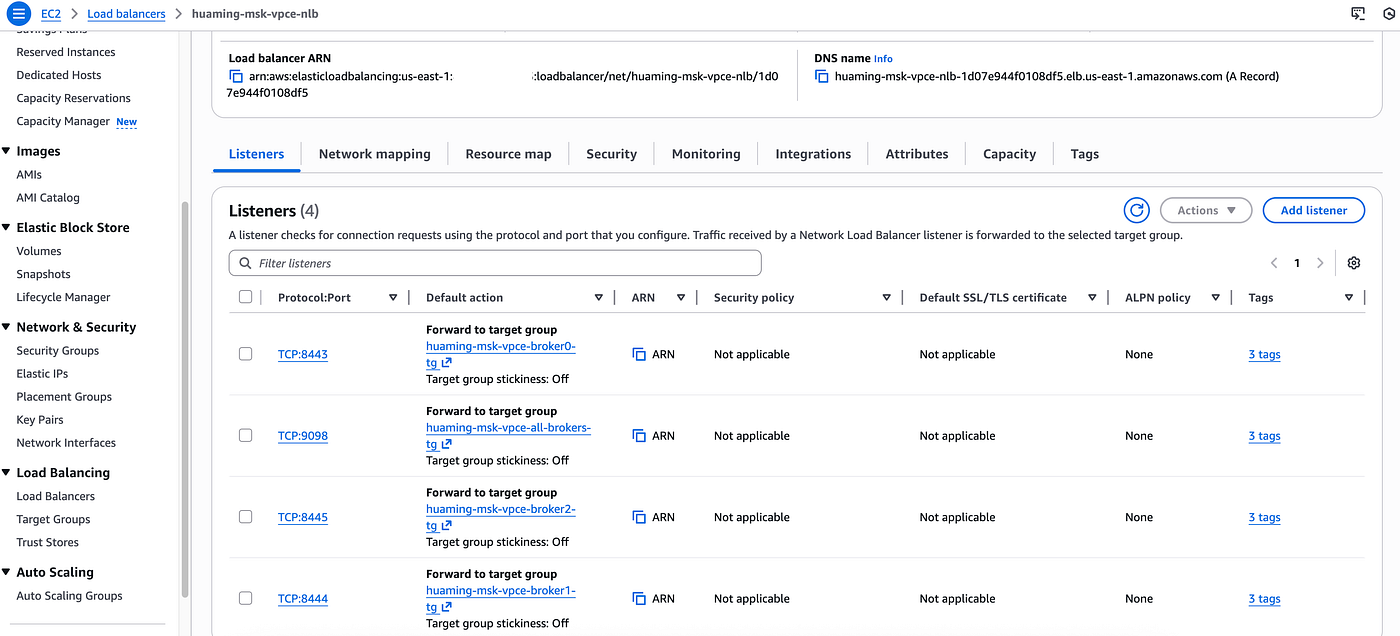Screen dimensions: 1400x636
Task: Go to Load balancers breadcrumb
Action: coord(126,14)
